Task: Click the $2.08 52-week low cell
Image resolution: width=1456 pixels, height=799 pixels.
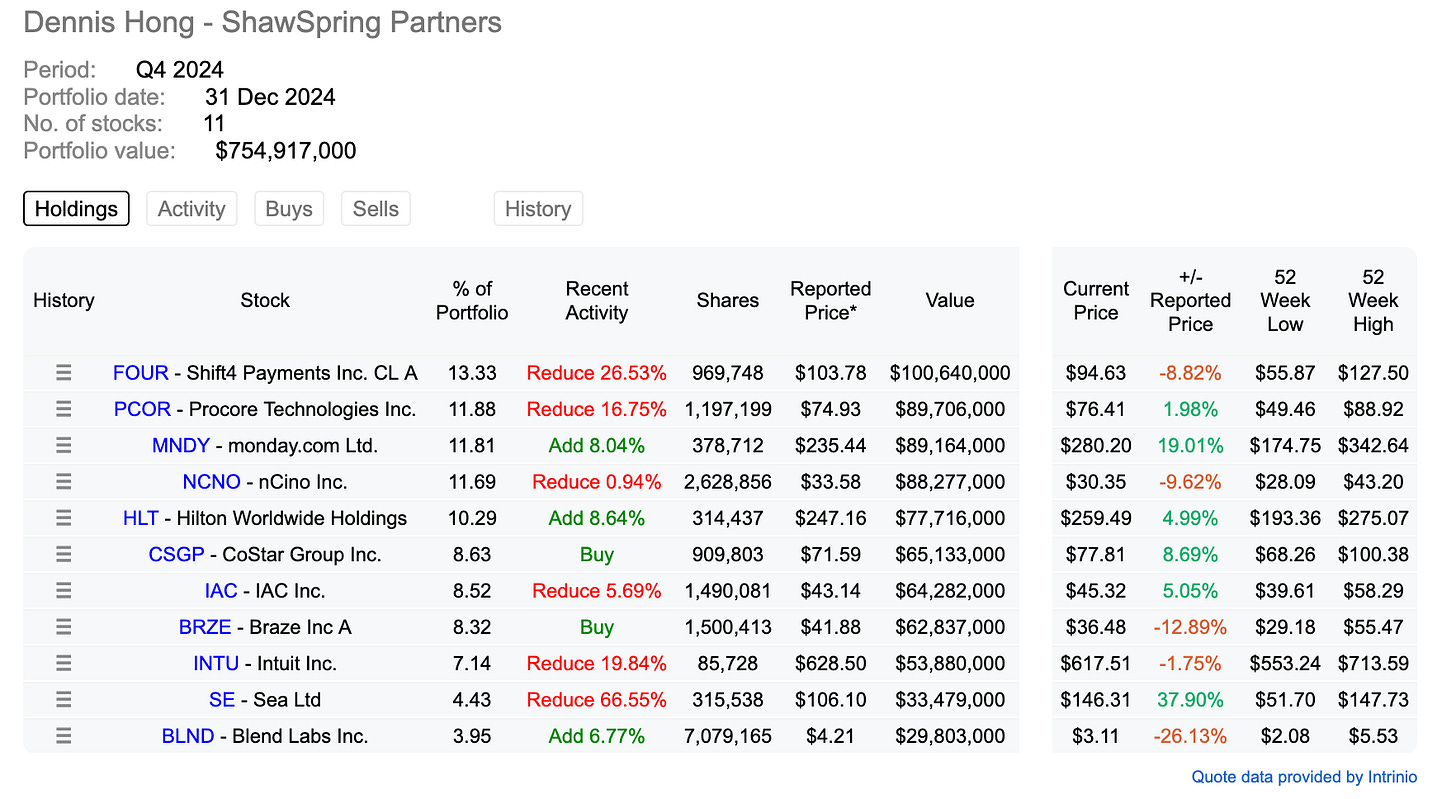Action: [1285, 736]
